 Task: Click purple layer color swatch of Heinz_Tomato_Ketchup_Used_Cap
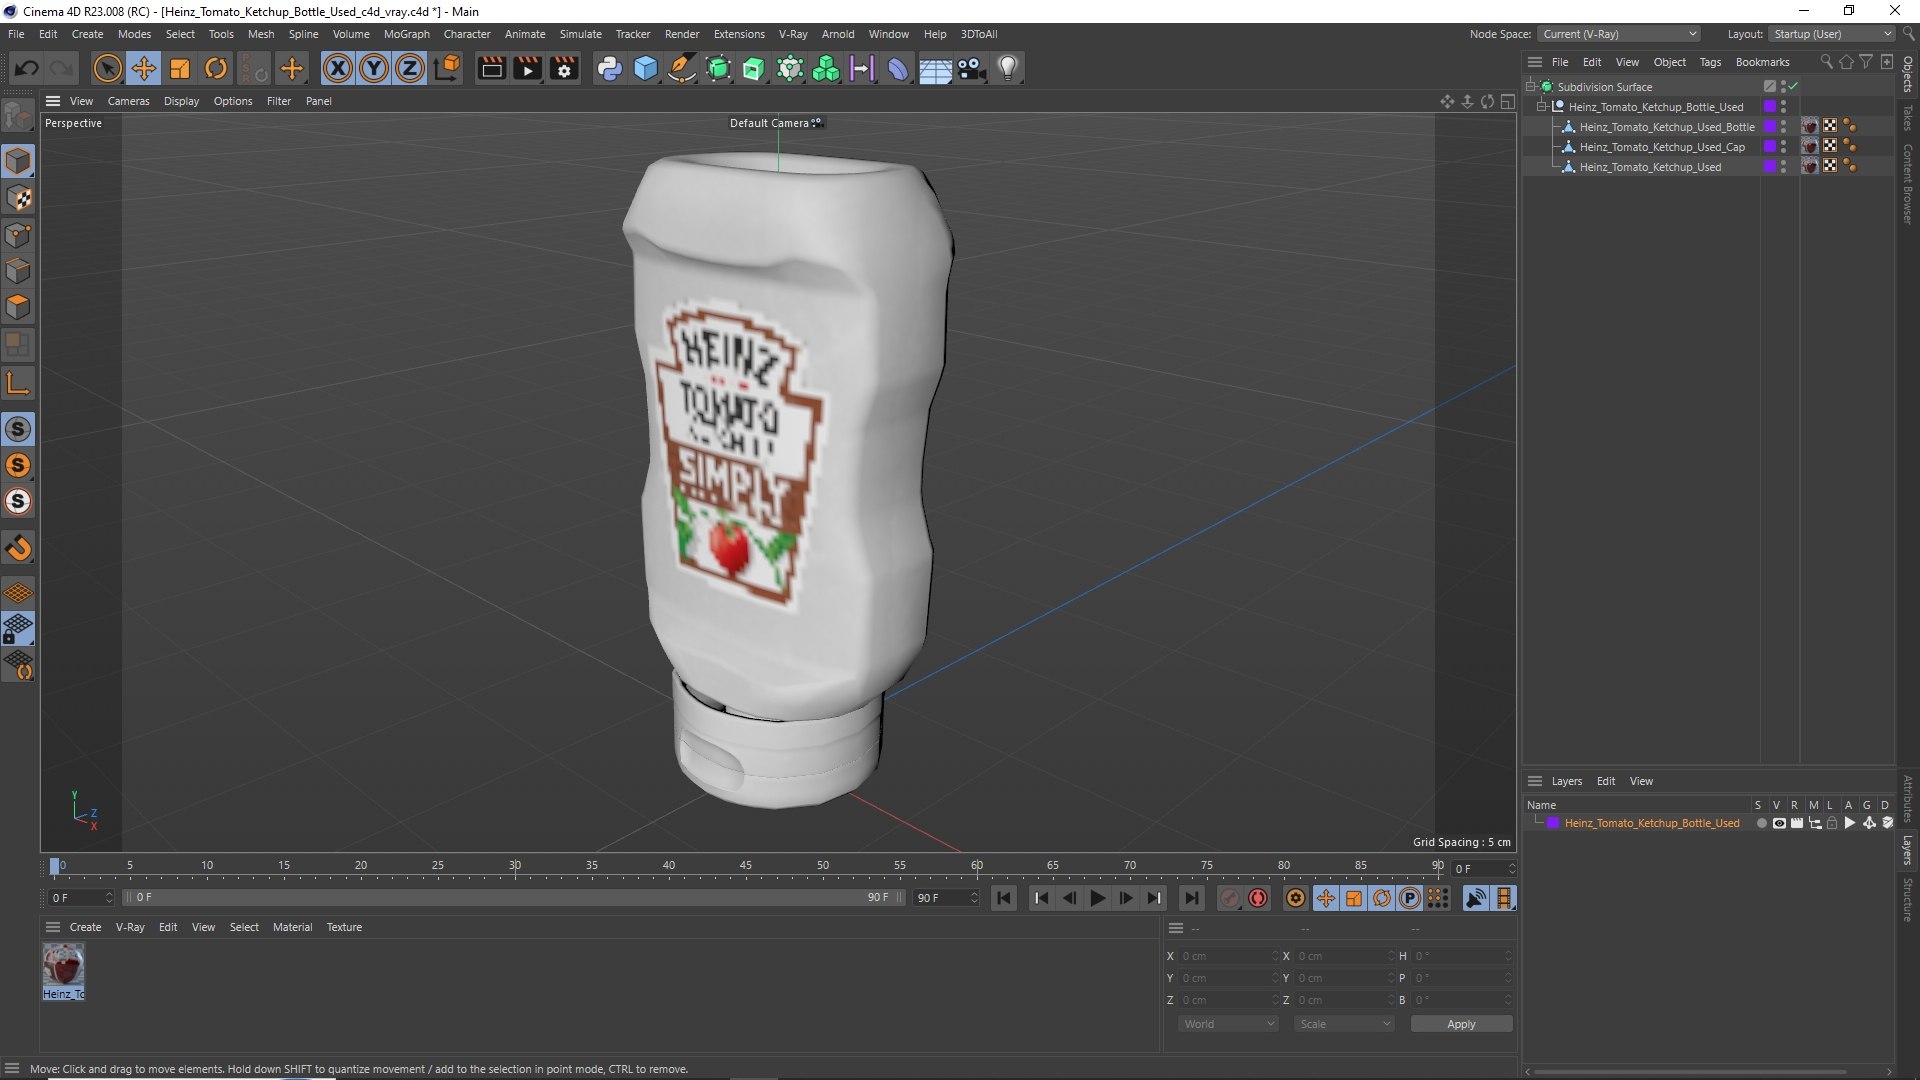pos(1769,147)
